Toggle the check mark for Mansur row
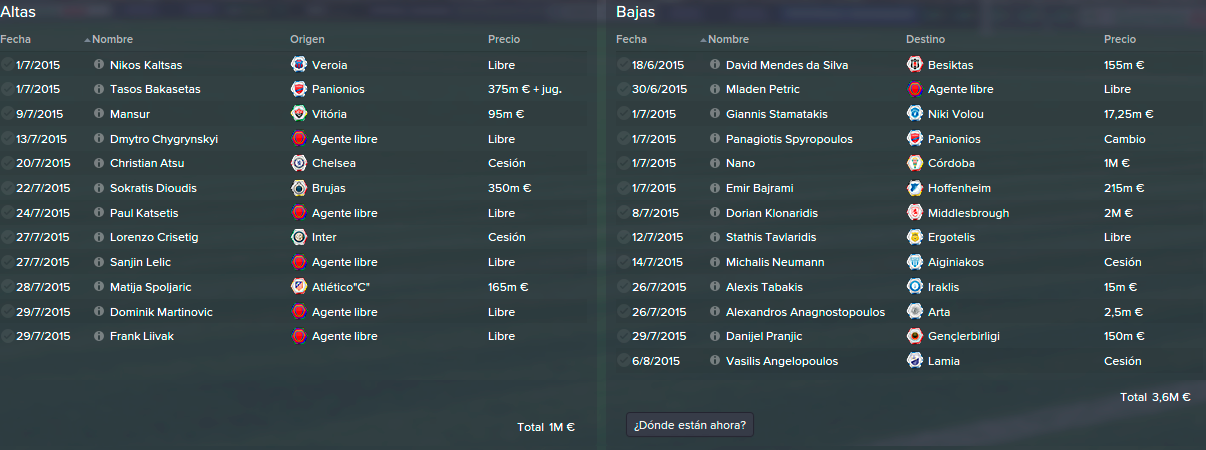The image size is (1206, 450). pos(8,114)
